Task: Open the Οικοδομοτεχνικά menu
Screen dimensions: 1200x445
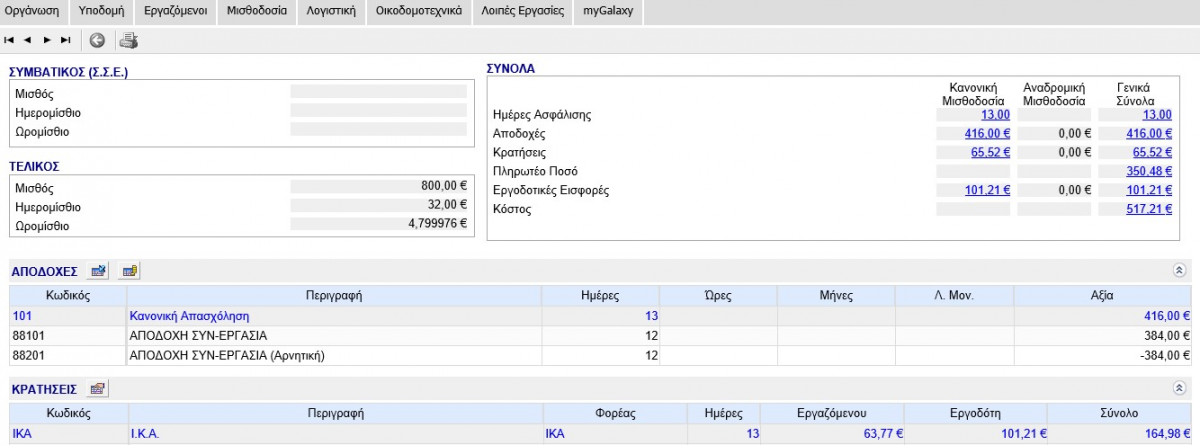Action: click(417, 12)
